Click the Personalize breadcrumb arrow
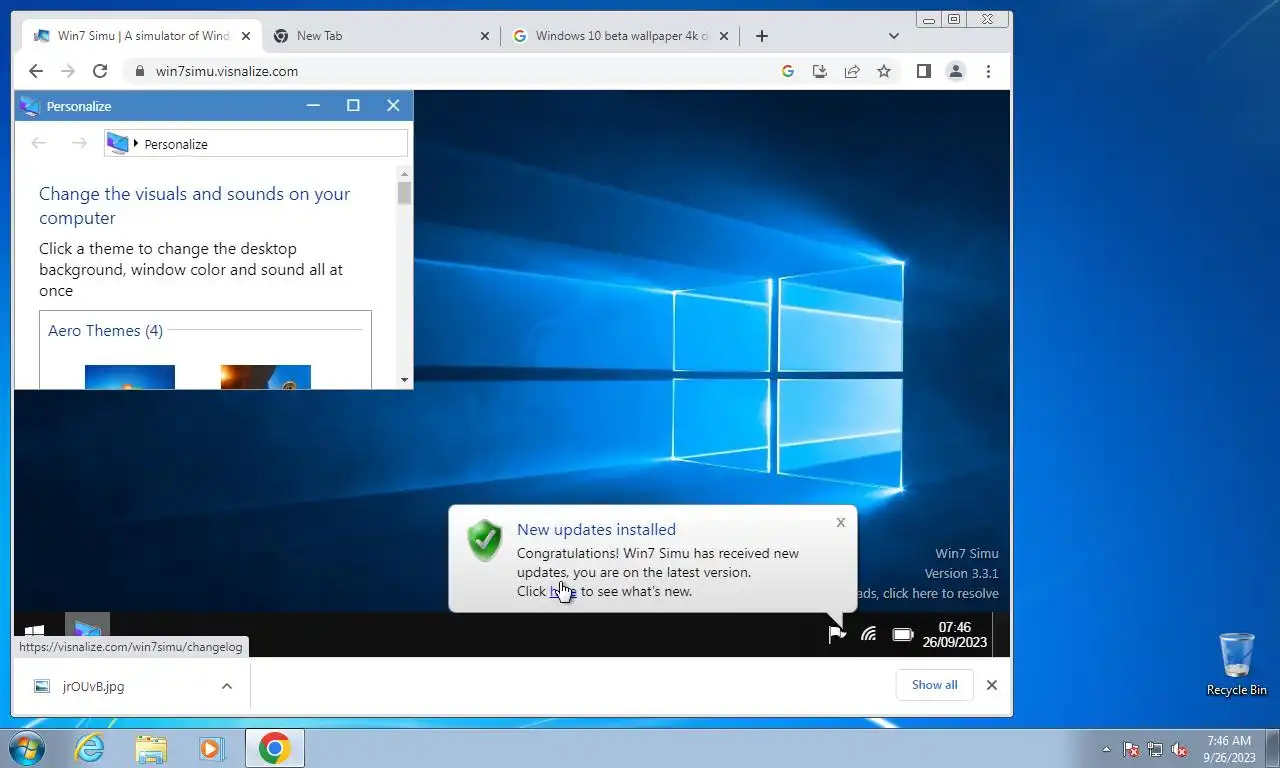1280x768 pixels. 136,143
